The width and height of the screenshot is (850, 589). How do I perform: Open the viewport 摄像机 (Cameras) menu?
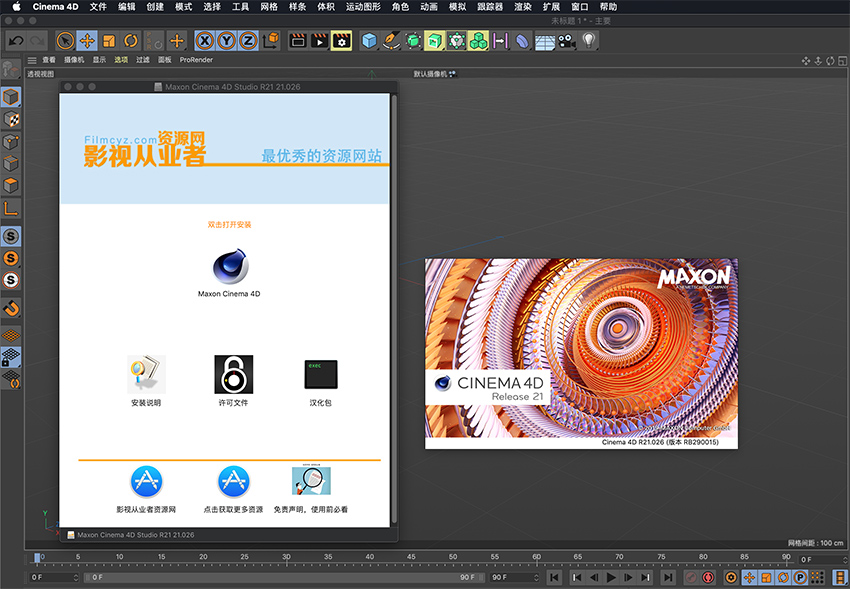74,60
